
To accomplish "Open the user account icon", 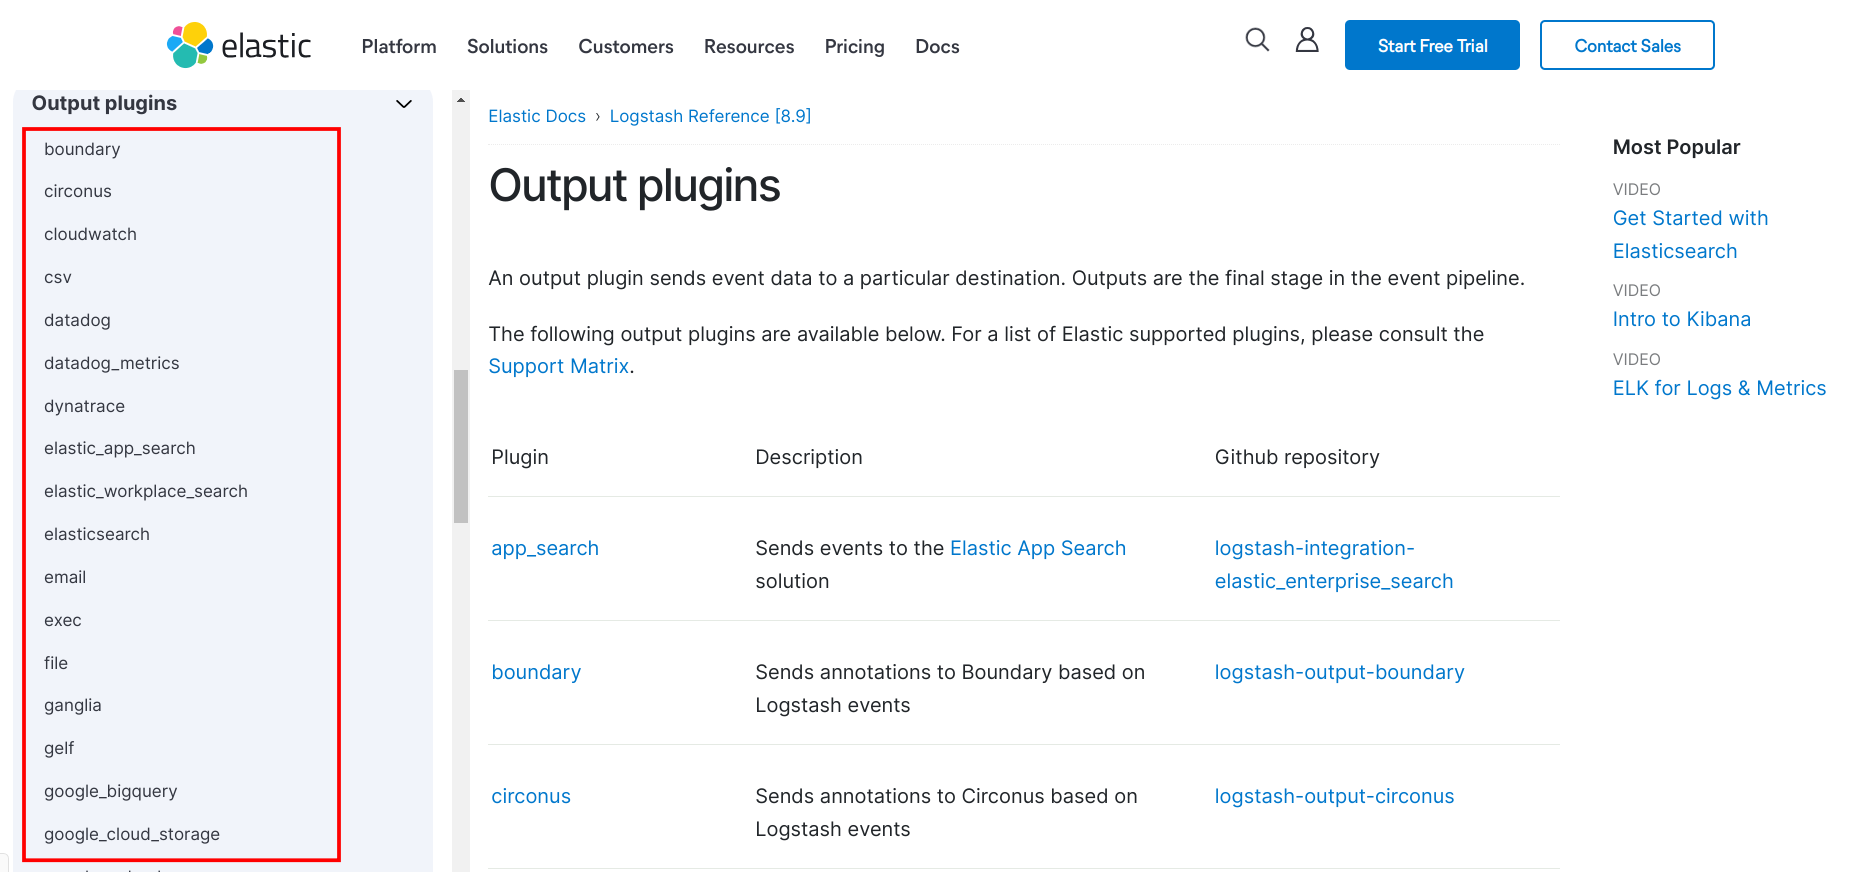I will coord(1307,39).
